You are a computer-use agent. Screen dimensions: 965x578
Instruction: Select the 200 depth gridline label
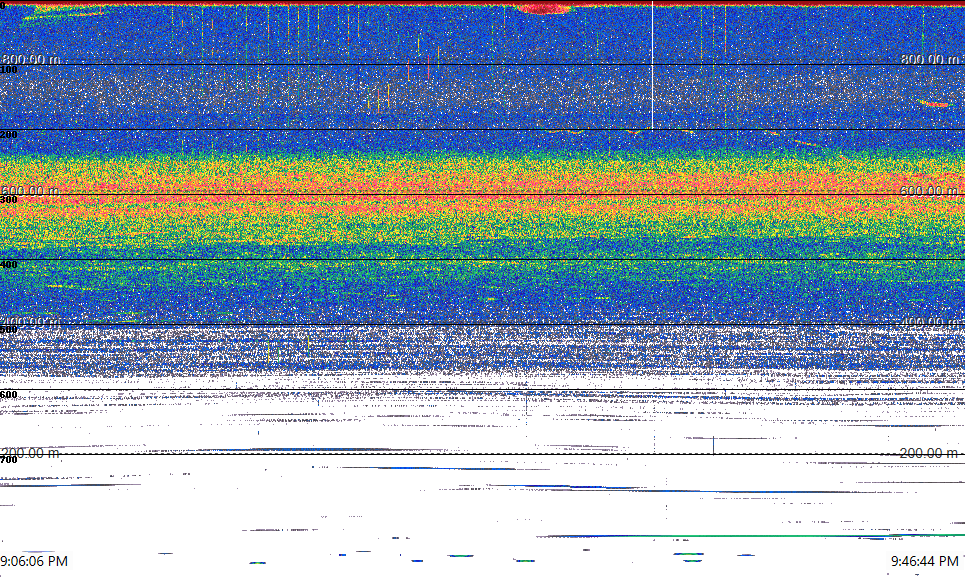point(9,135)
